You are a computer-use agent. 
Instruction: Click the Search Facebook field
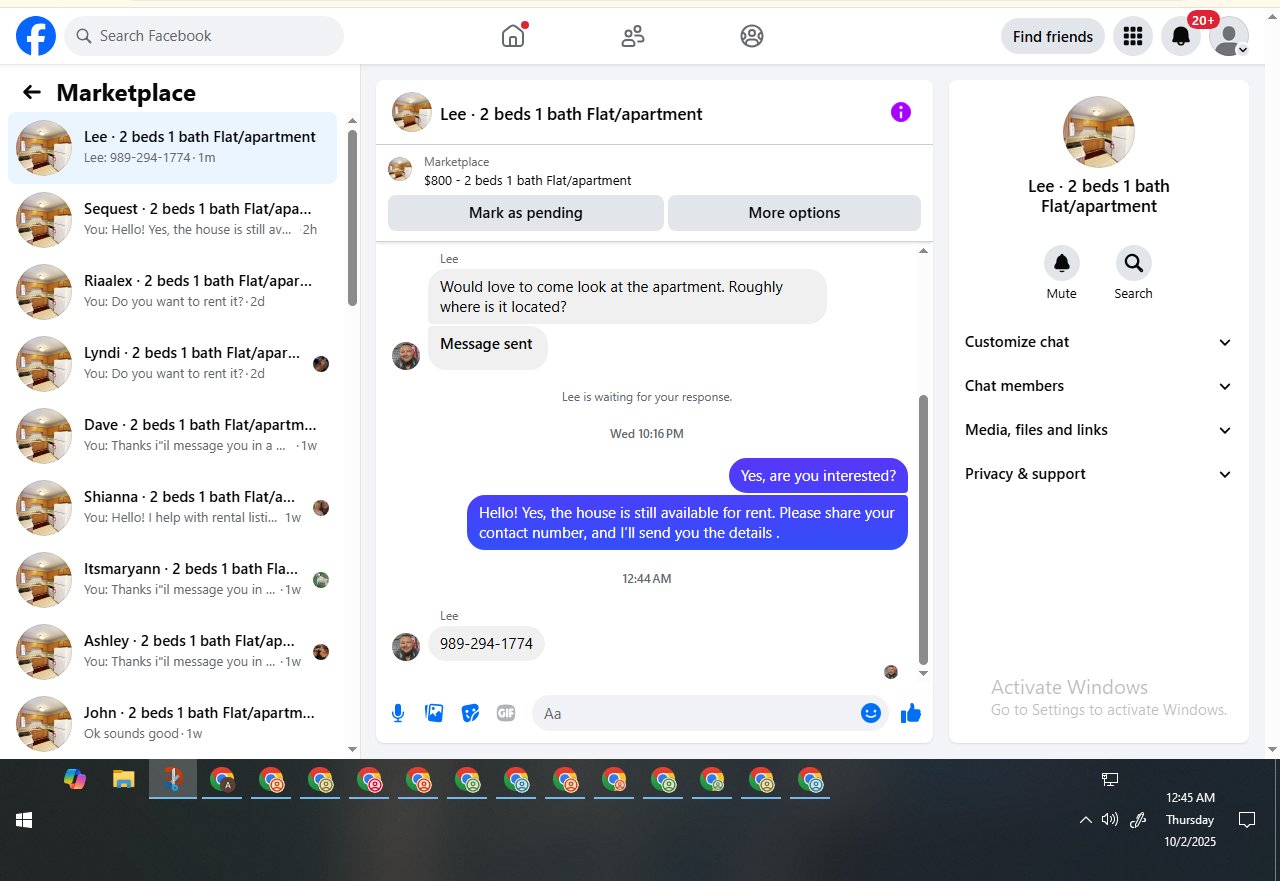click(204, 36)
